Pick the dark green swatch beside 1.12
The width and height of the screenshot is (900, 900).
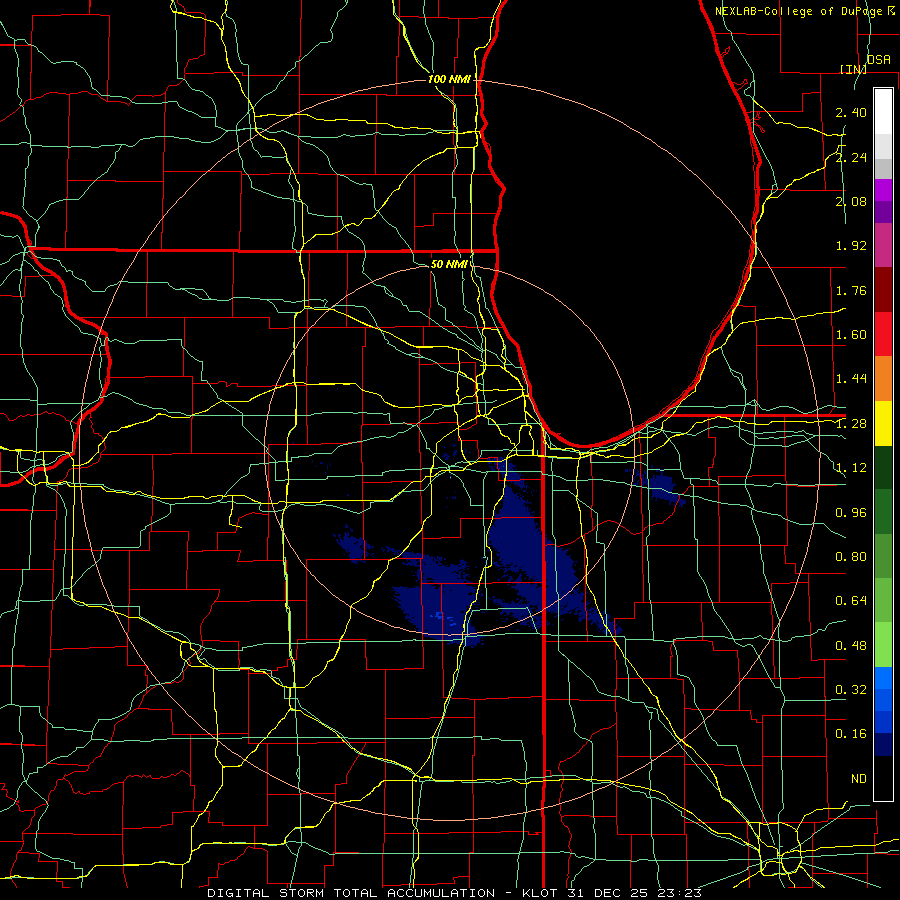coord(883,468)
